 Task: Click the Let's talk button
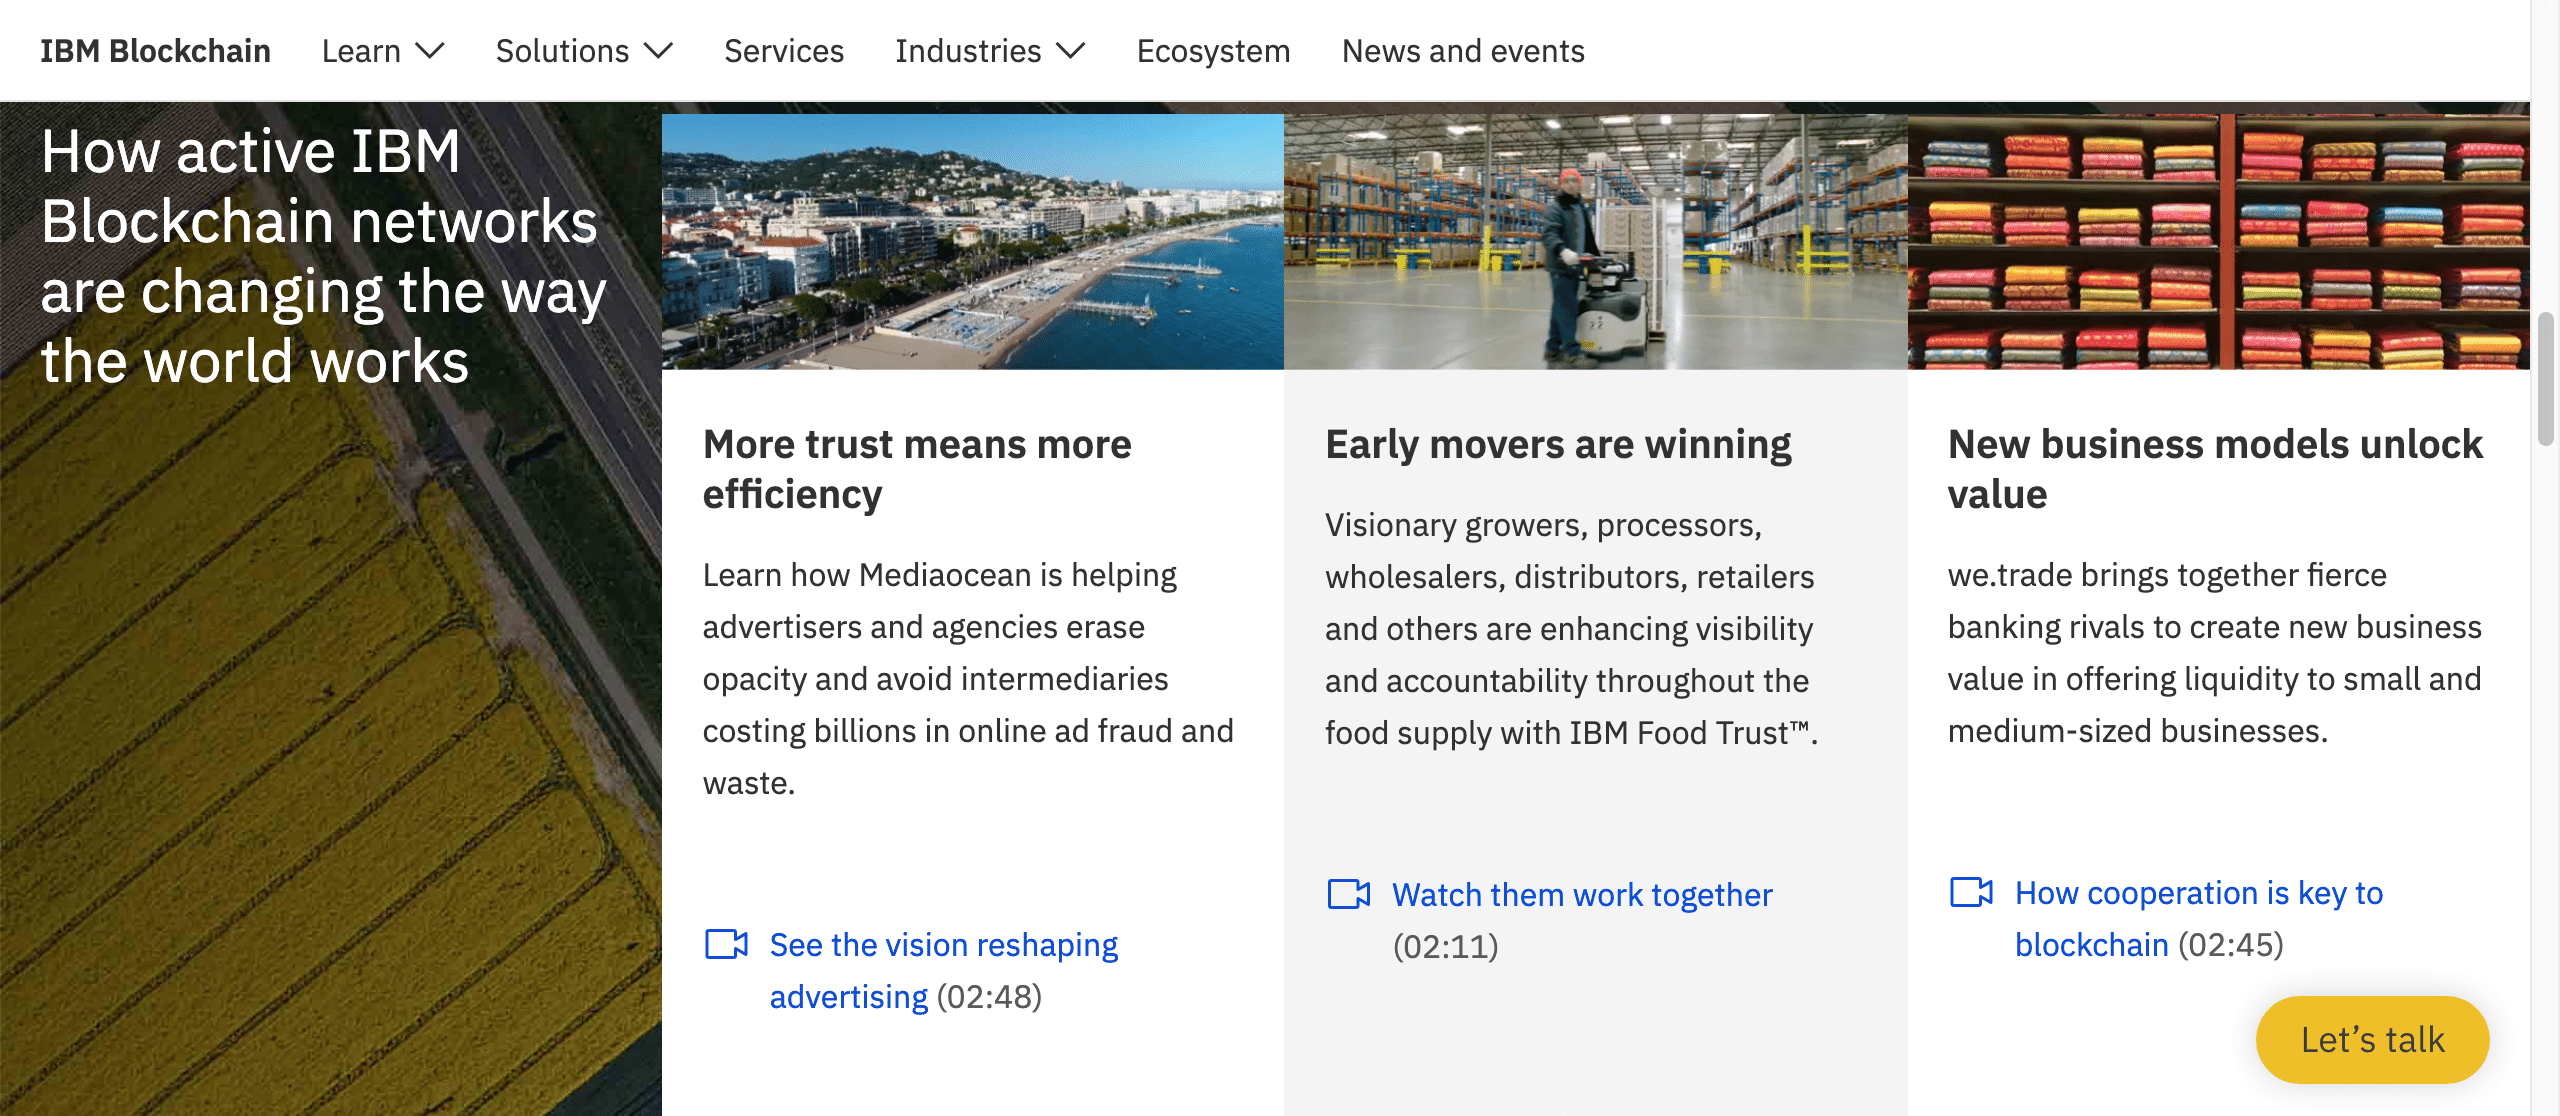pyautogui.click(x=2371, y=1040)
